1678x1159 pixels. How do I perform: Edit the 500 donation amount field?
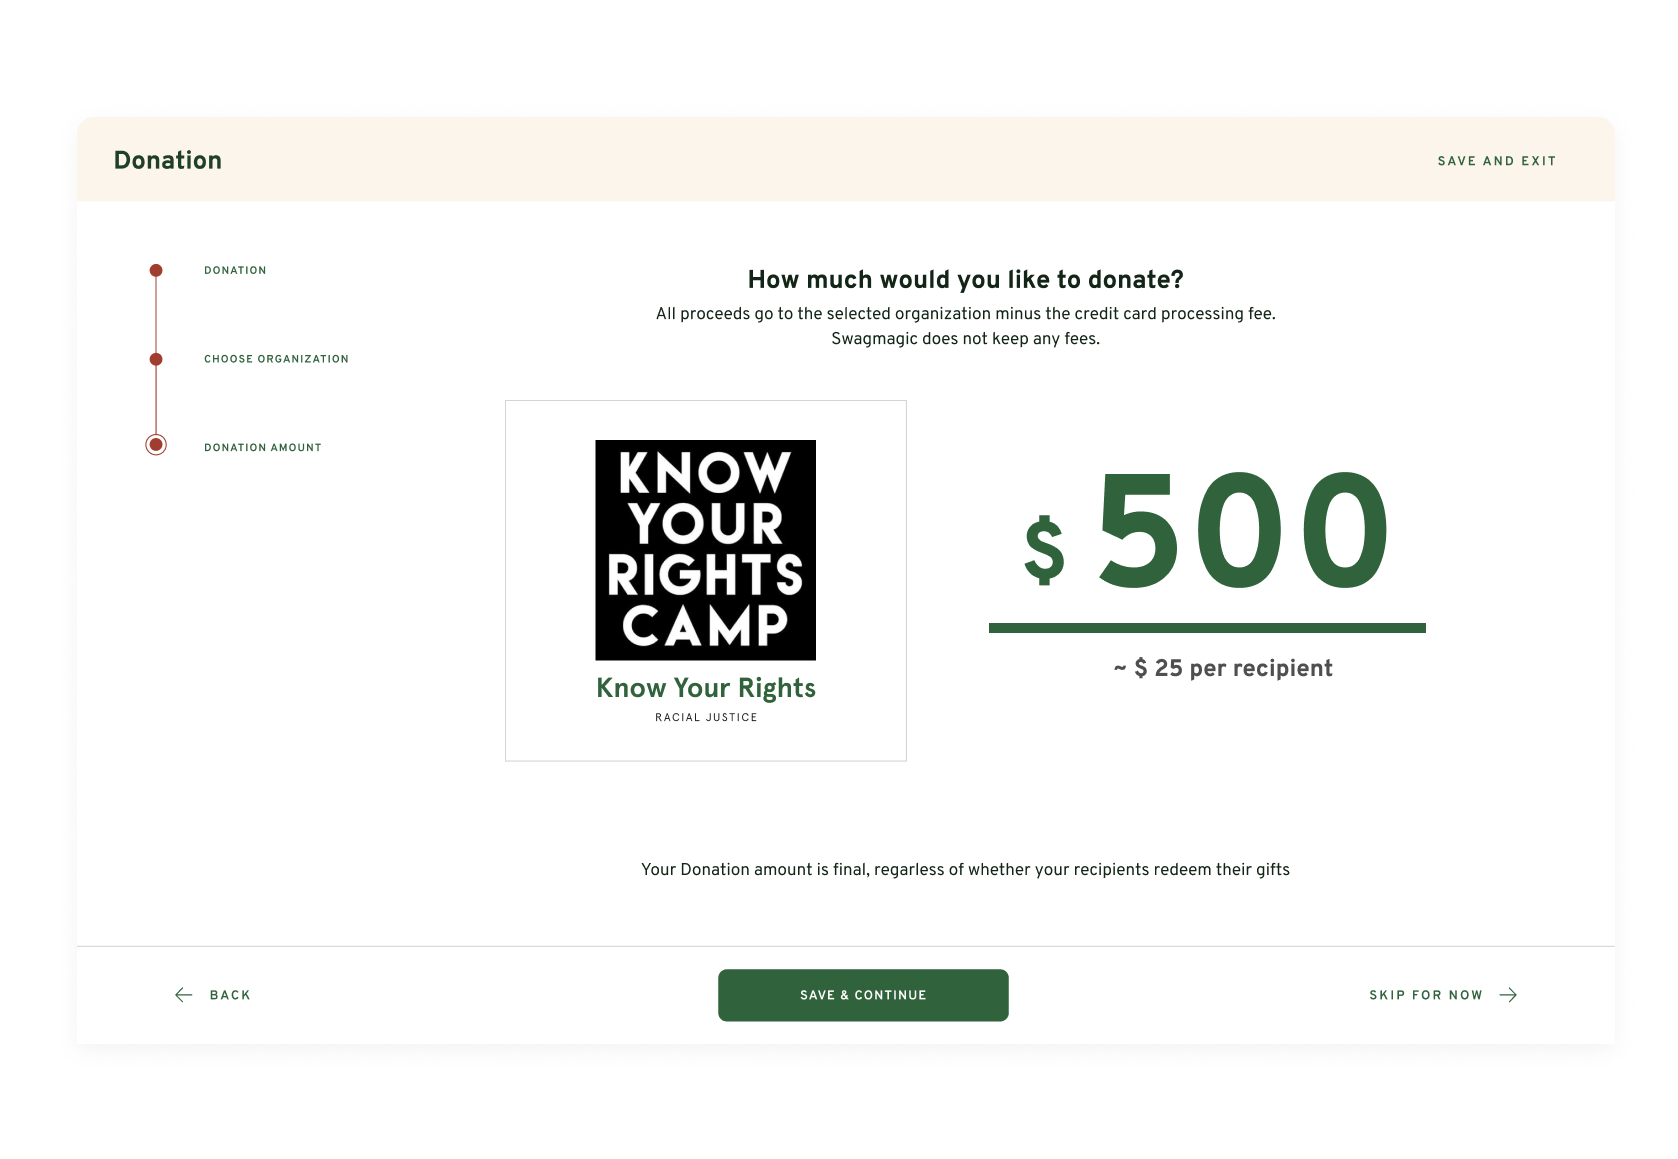[x=1243, y=533]
